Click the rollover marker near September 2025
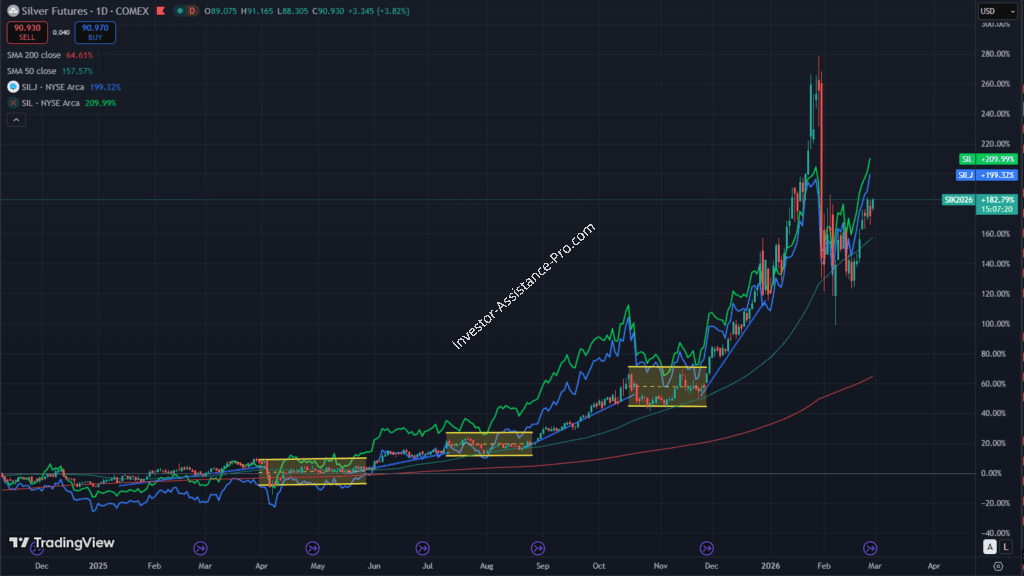This screenshot has height=576, width=1024. coord(539,547)
